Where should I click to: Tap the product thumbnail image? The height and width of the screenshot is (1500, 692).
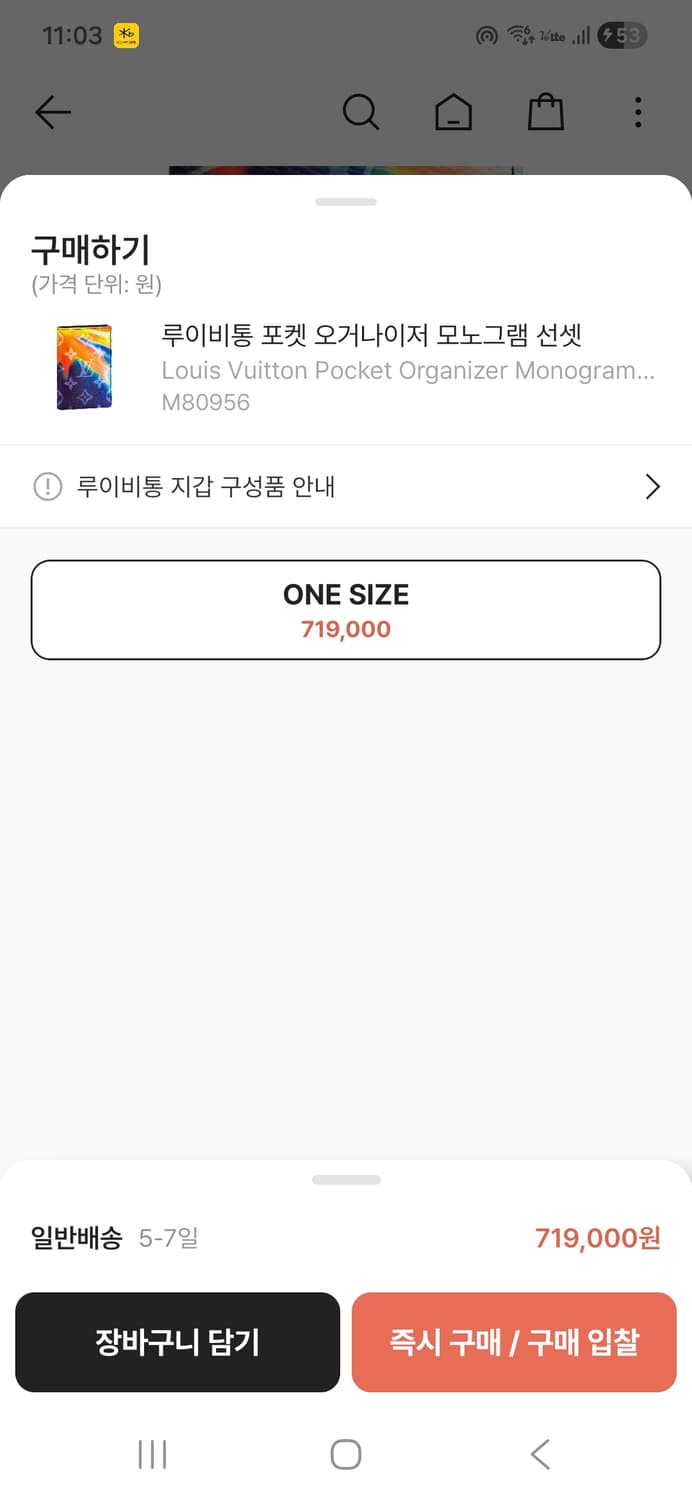[x=85, y=367]
